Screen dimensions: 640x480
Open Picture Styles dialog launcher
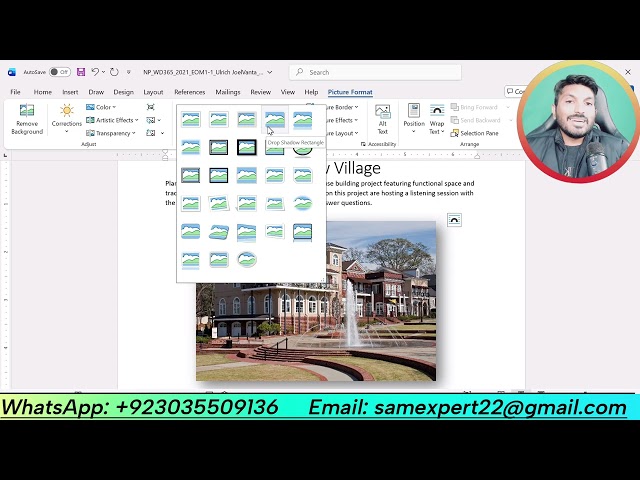tap(363, 144)
